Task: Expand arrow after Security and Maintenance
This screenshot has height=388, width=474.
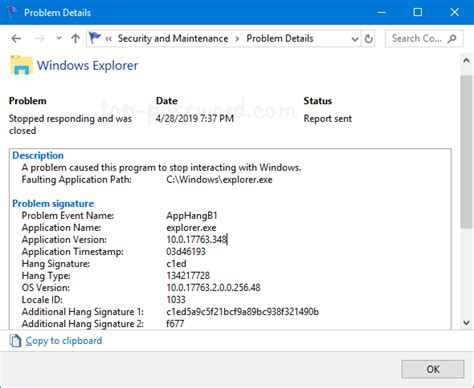Action: pos(237,39)
